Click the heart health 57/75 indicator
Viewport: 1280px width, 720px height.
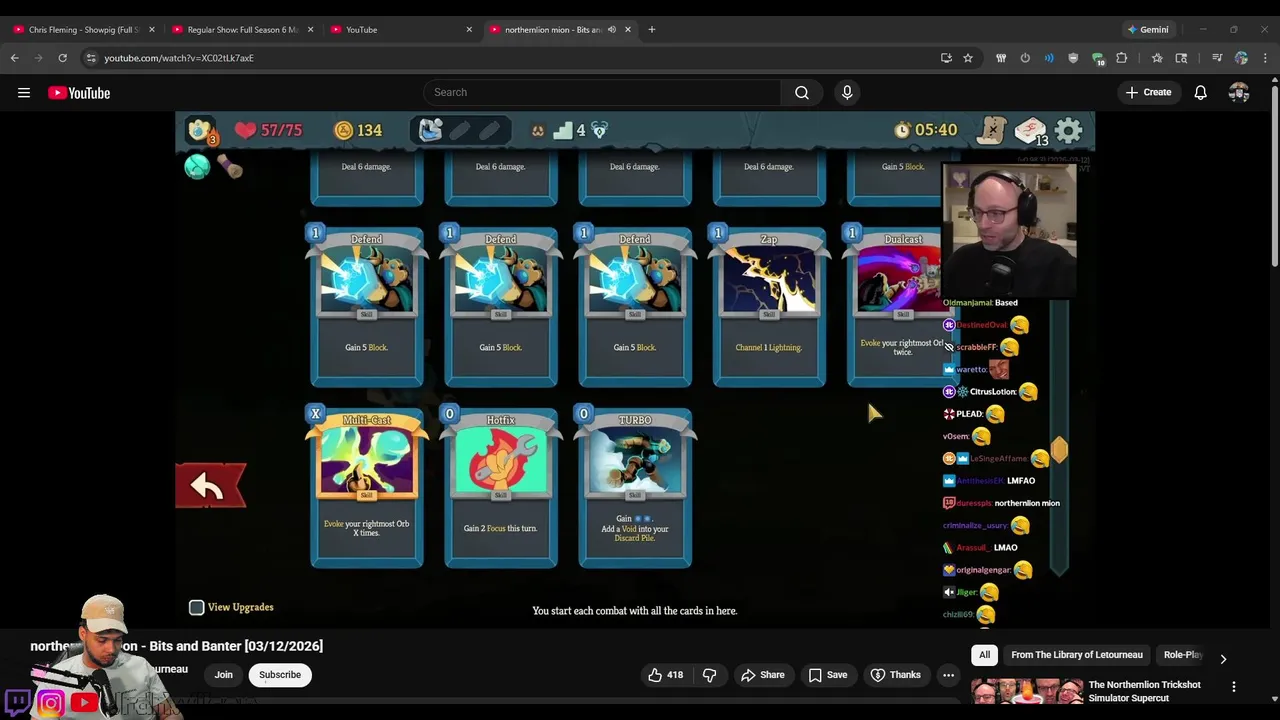pos(268,130)
